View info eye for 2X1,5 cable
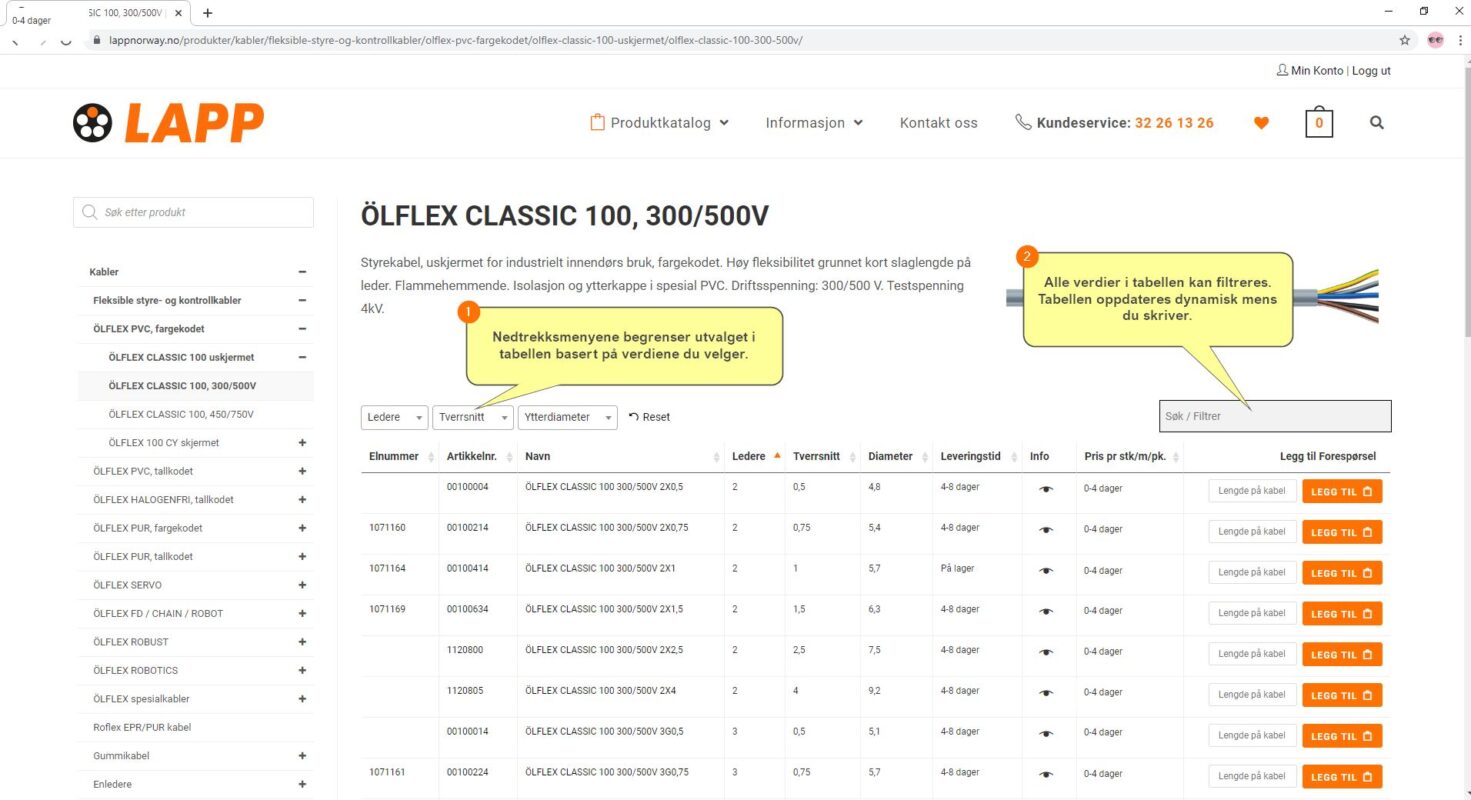Screen dimensions: 1471x800 pos(1046,611)
